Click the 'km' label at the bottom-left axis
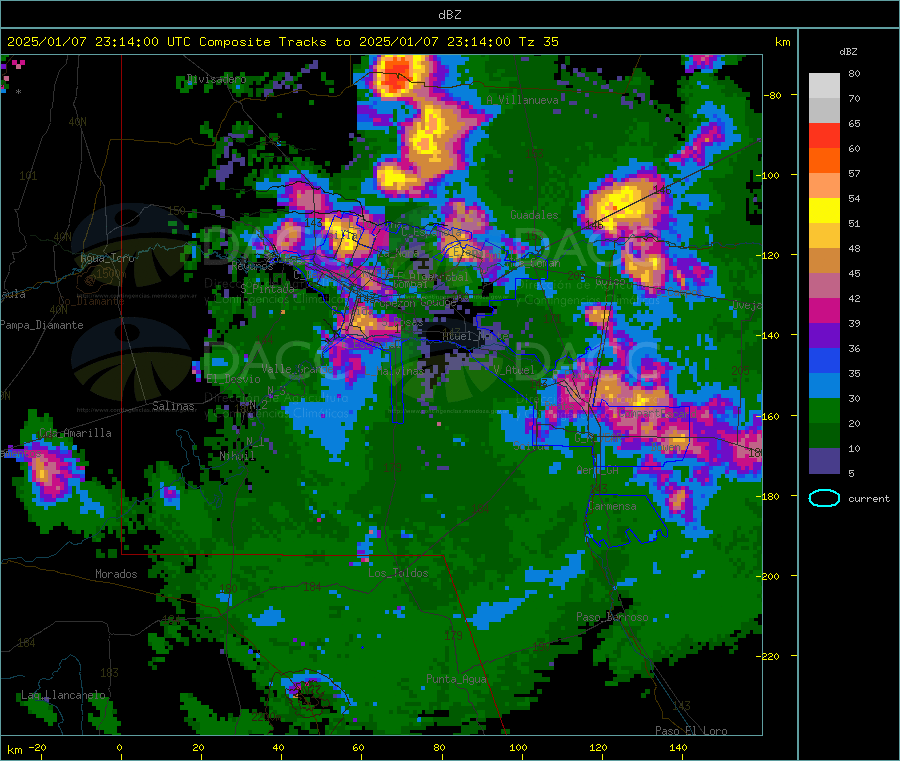The width and height of the screenshot is (900, 761). point(14,750)
